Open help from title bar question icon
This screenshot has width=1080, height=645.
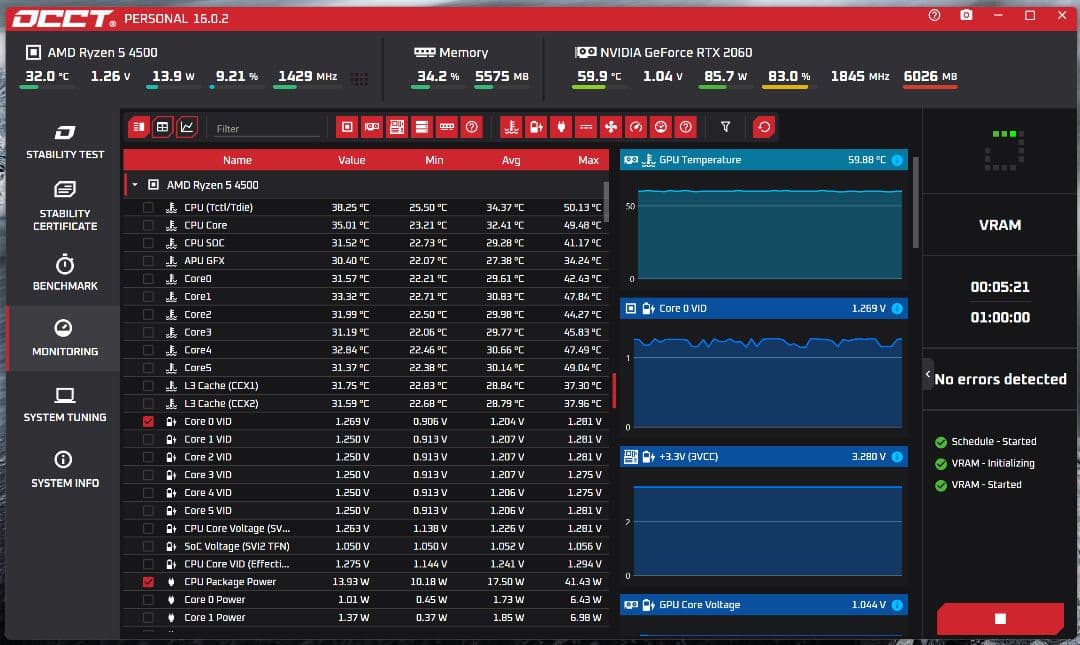tap(934, 15)
